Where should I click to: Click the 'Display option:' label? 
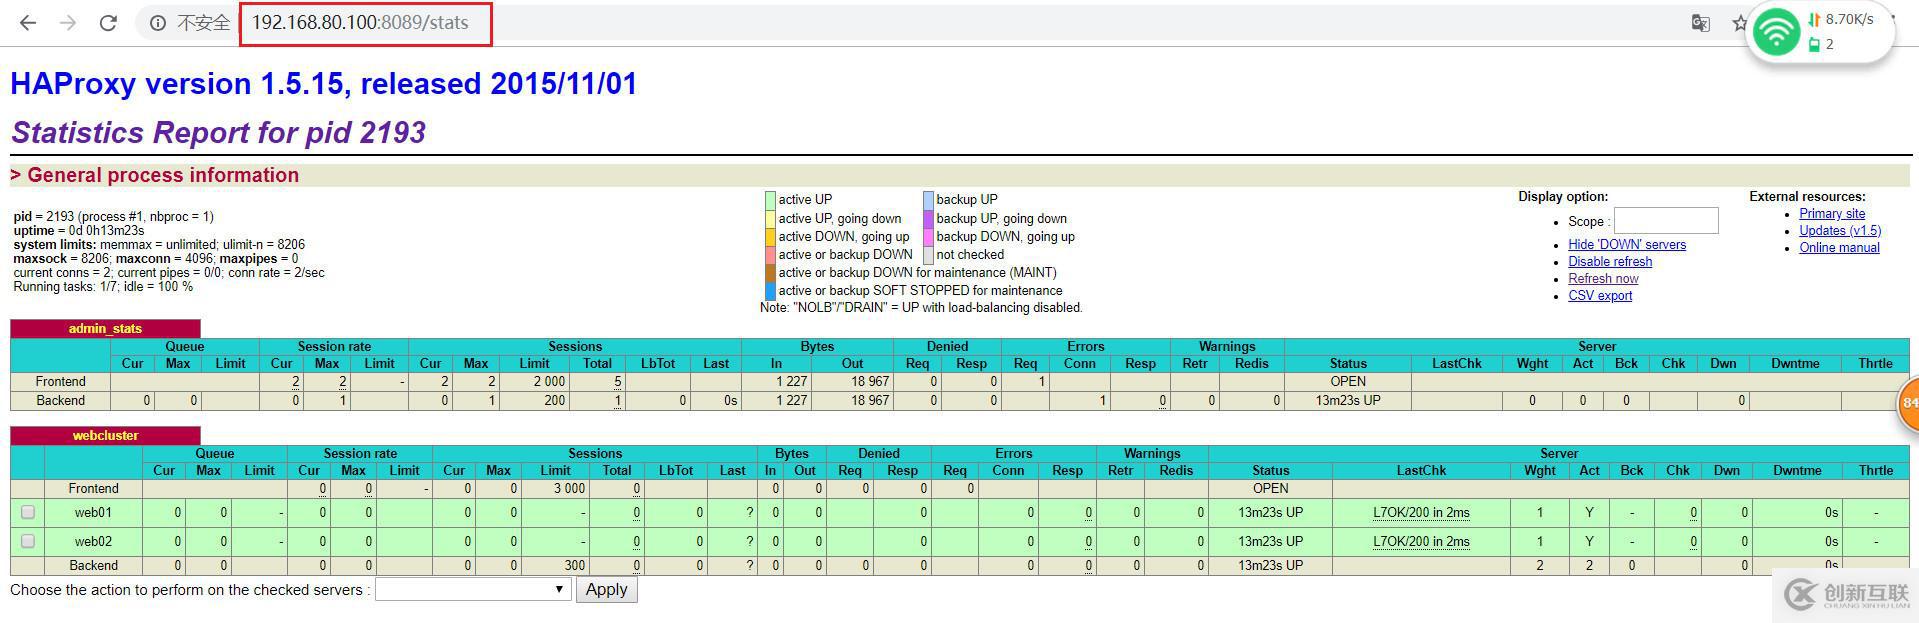click(1563, 197)
